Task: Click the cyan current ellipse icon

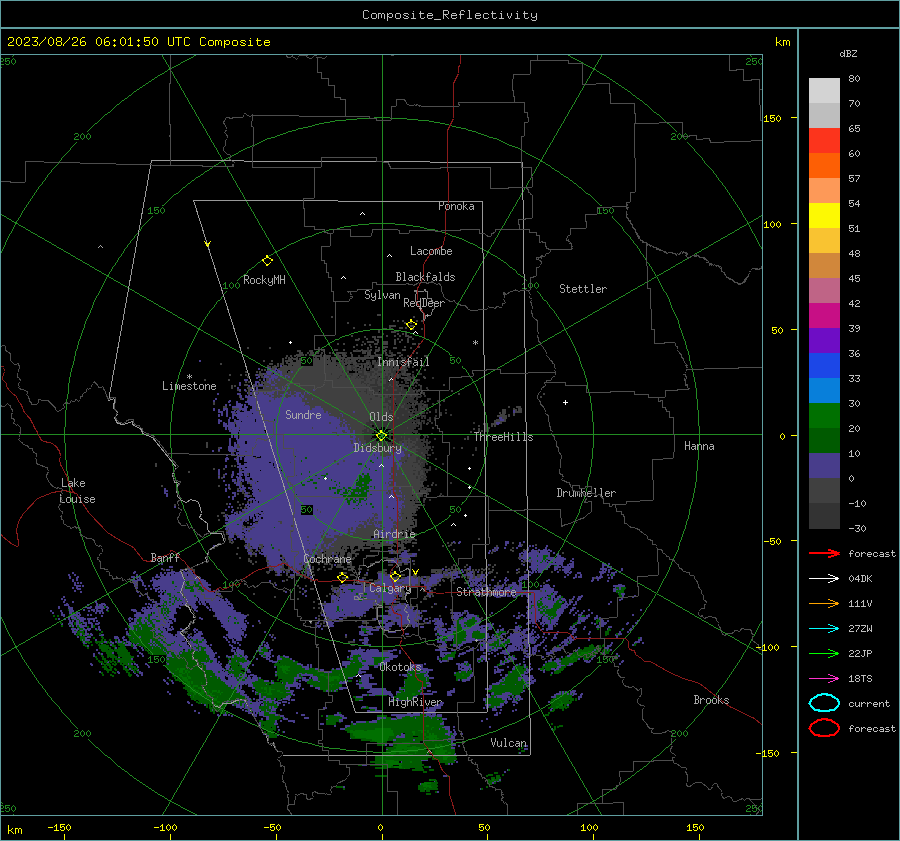Action: tap(824, 703)
